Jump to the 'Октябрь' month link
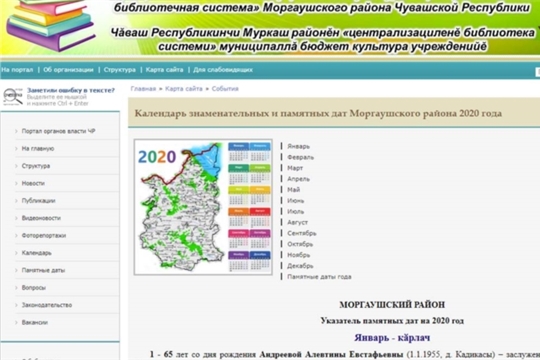Image resolution: width=540 pixels, height=360 pixels. coord(300,244)
